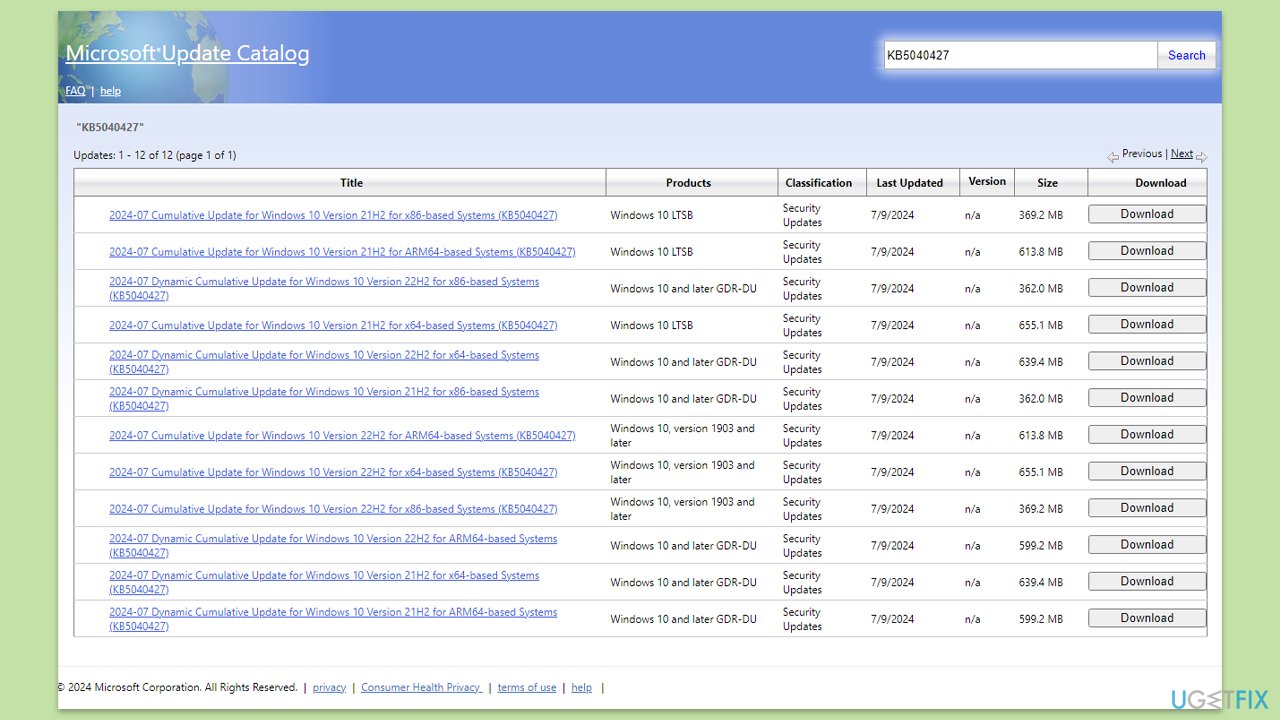Sort by the Title column header
The height and width of the screenshot is (720, 1280).
(340, 183)
